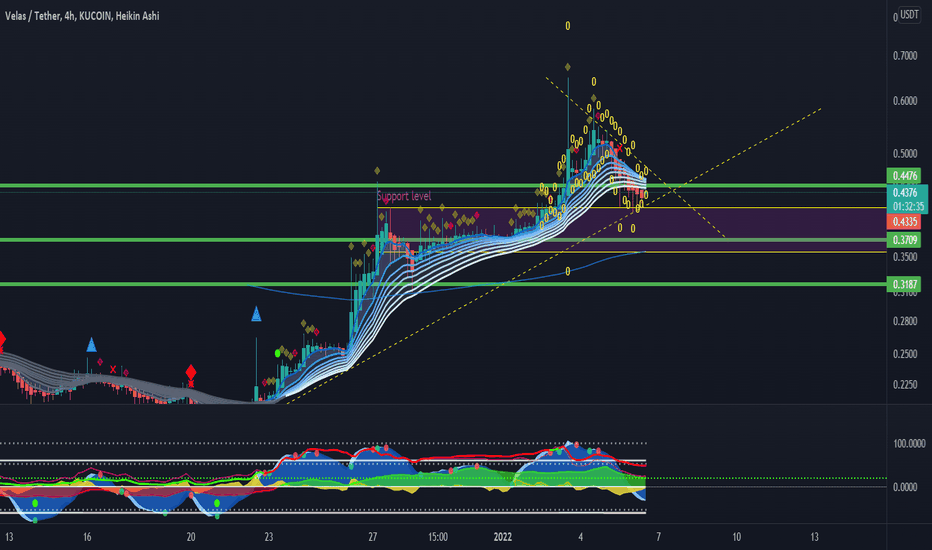The width and height of the screenshot is (932, 550).
Task: Click the current price label 0.4376
Action: [906, 192]
